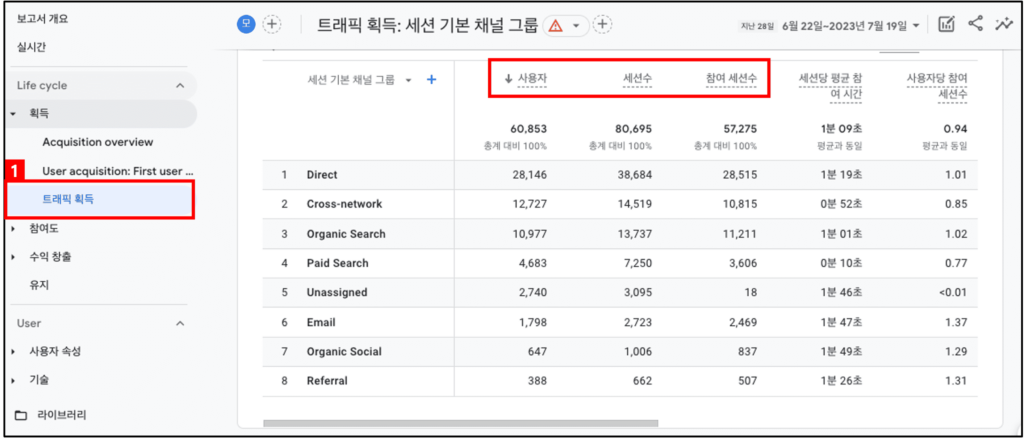This screenshot has width=1024, height=438.
Task: Click Unassigned engaged sessions value 18
Action: pos(751,292)
